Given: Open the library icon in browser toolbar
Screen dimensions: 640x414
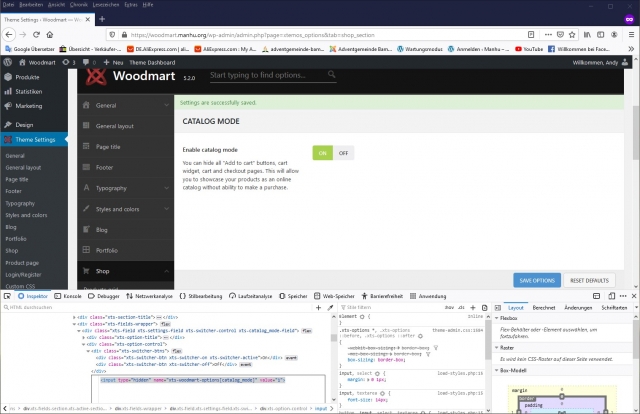Looking at the screenshot, I should coord(587,35).
